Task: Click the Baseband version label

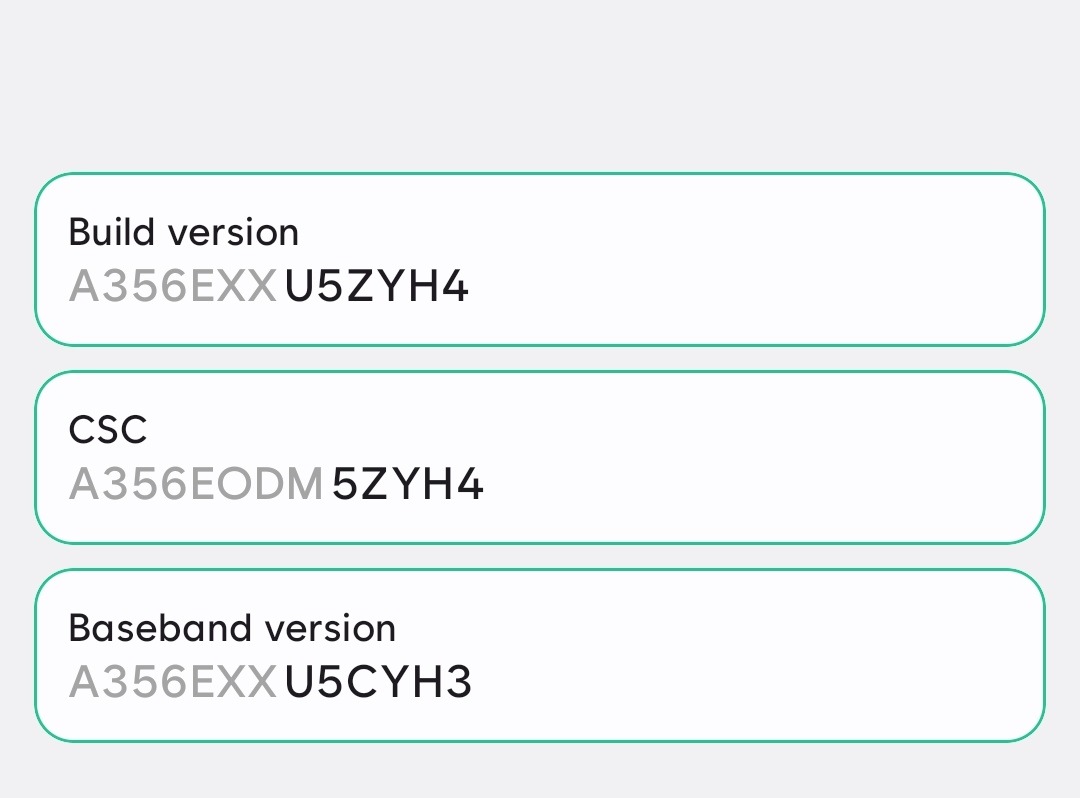Action: pos(231,628)
